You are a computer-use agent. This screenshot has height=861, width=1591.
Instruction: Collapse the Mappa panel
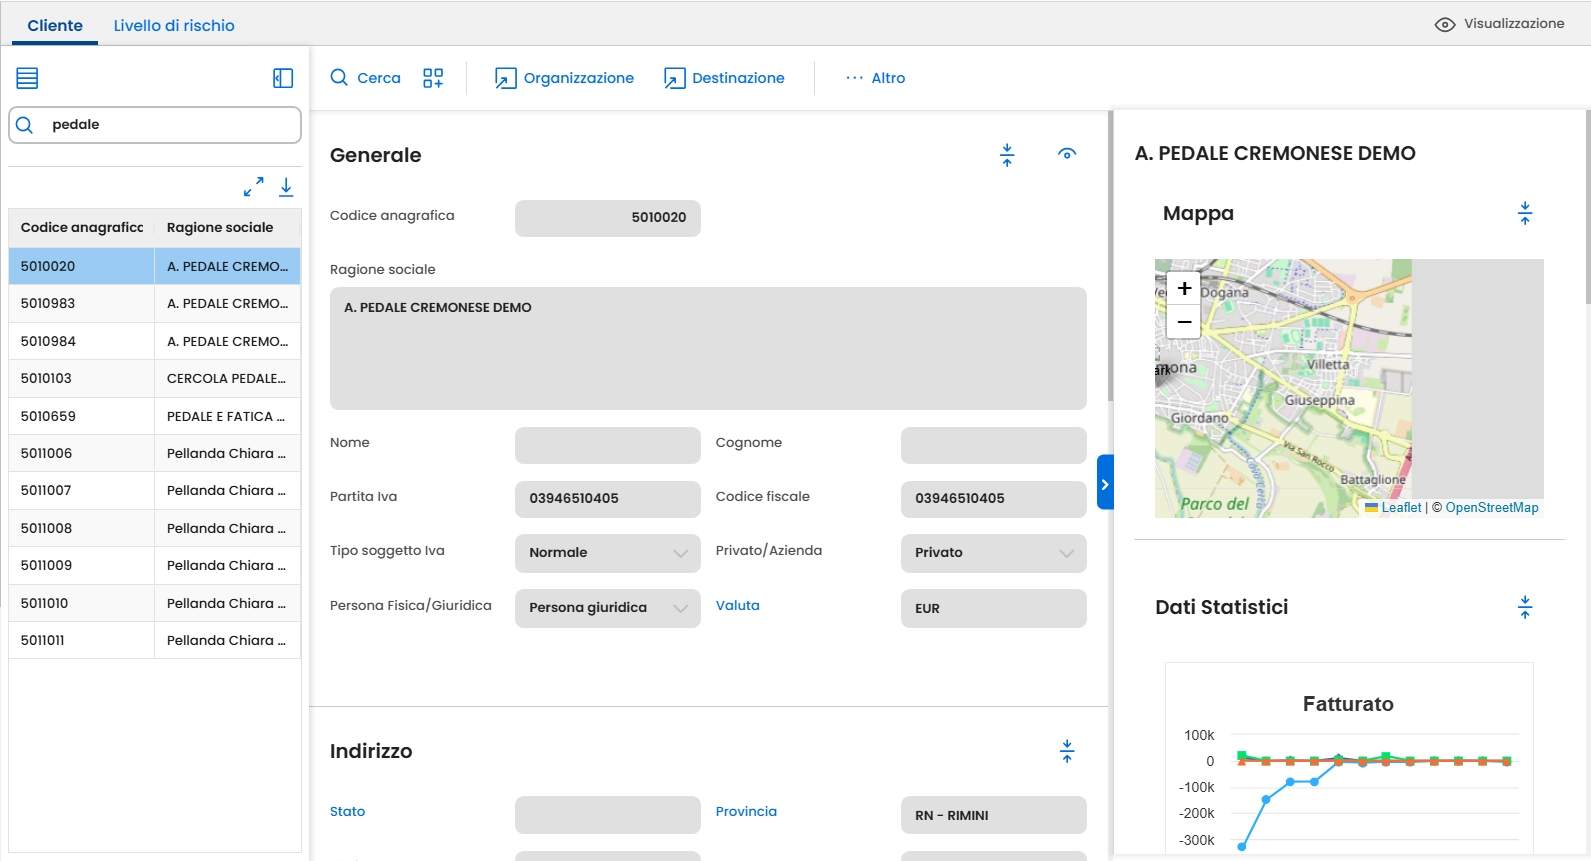[x=1525, y=213]
